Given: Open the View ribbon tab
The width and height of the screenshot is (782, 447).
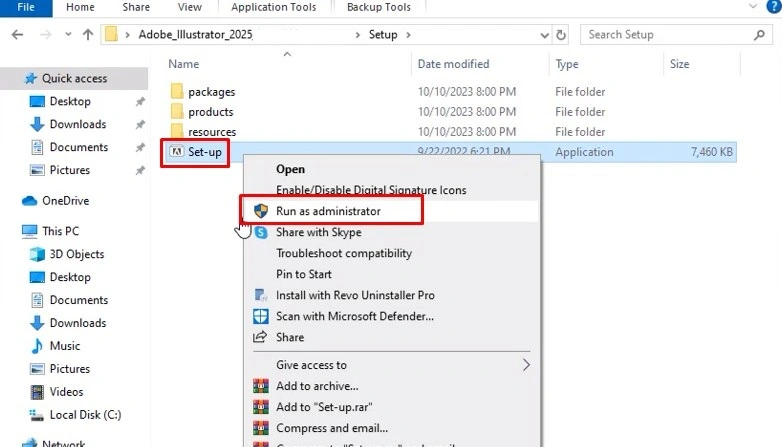Looking at the screenshot, I should 190,7.
